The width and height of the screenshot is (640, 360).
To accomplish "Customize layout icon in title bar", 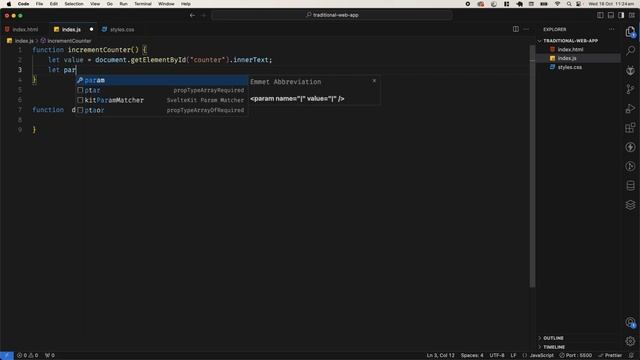I will pyautogui.click(x=632, y=15).
